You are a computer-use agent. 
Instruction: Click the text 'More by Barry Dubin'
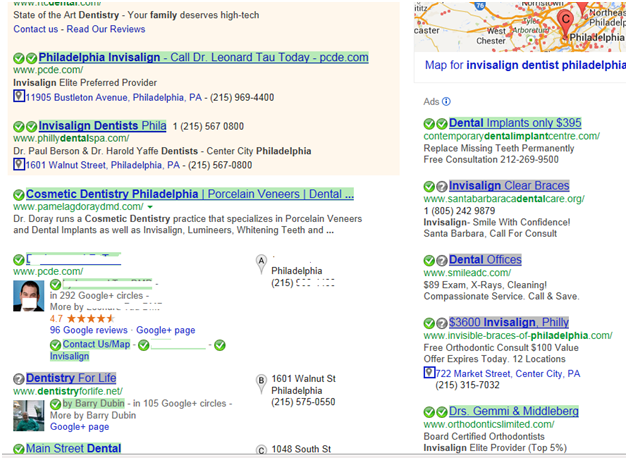click(x=93, y=416)
